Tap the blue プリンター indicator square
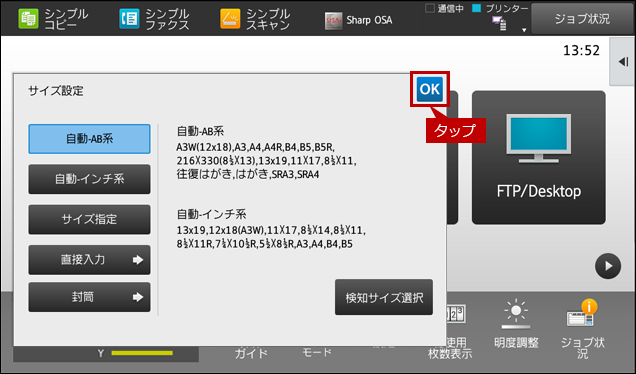Viewport: 636px width, 374px height. [477, 8]
